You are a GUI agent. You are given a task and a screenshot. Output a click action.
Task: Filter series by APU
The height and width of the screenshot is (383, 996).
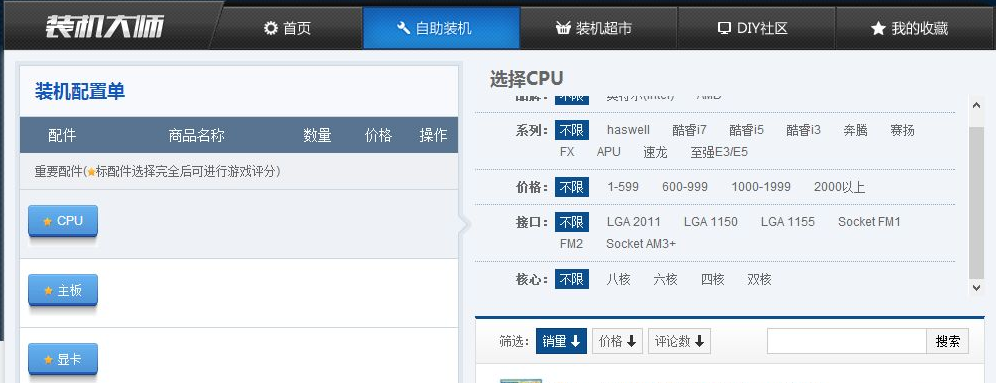pyautogui.click(x=609, y=152)
